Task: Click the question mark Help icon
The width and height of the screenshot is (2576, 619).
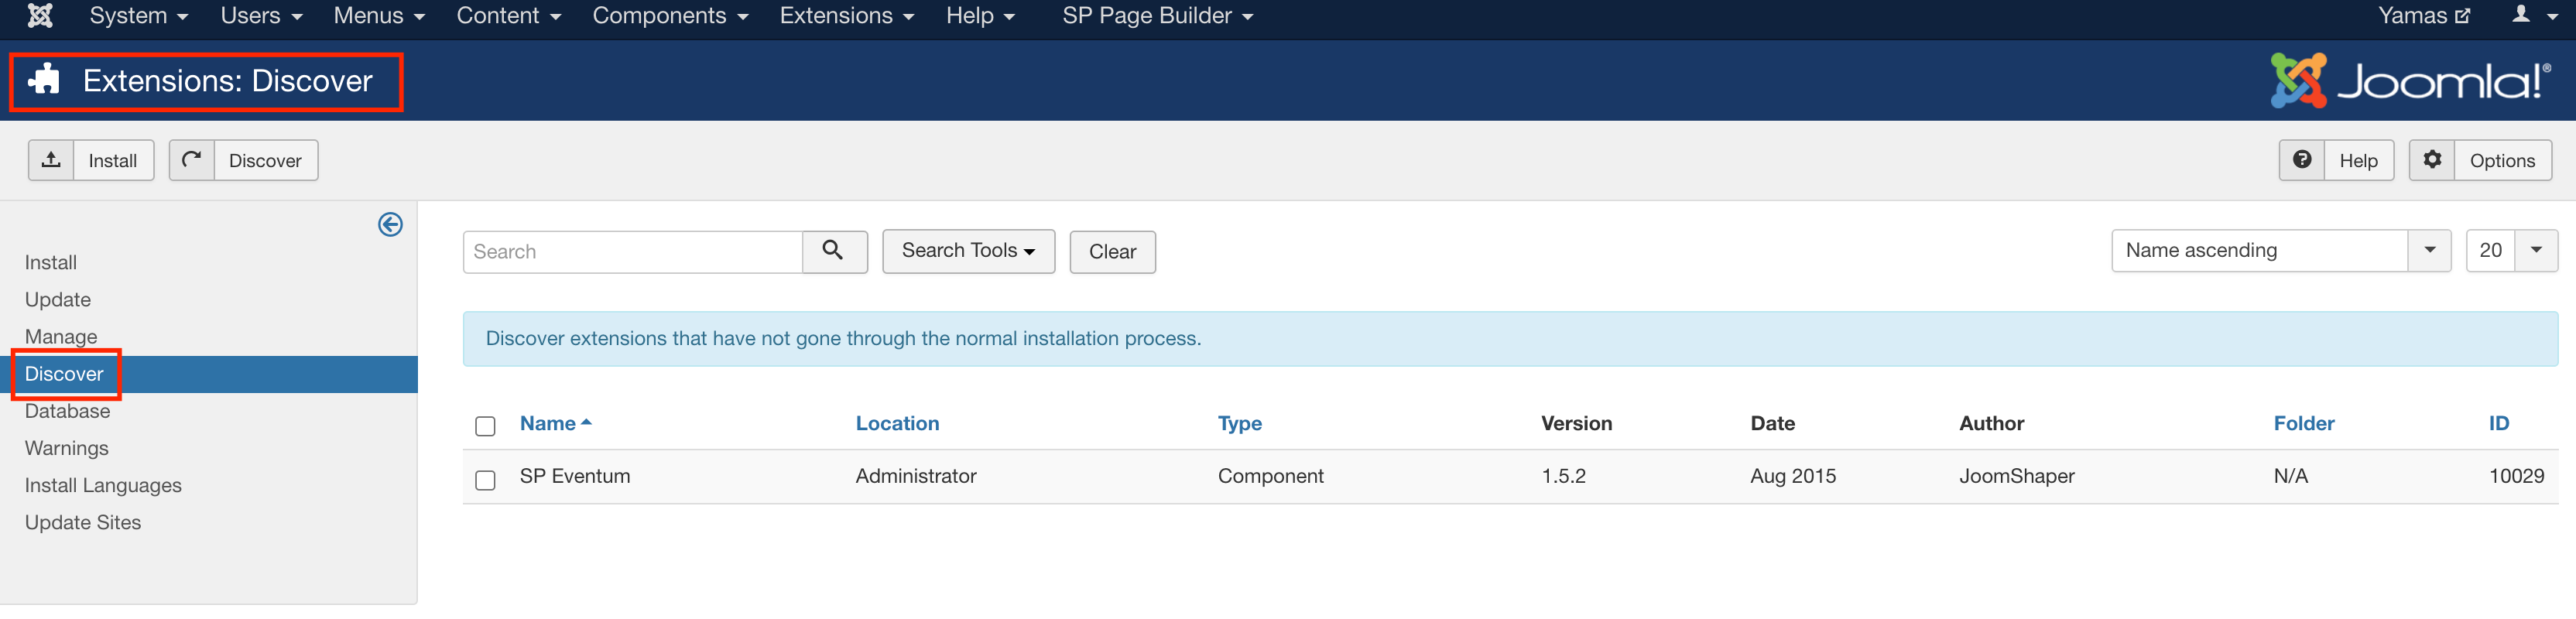Action: [x=2302, y=160]
